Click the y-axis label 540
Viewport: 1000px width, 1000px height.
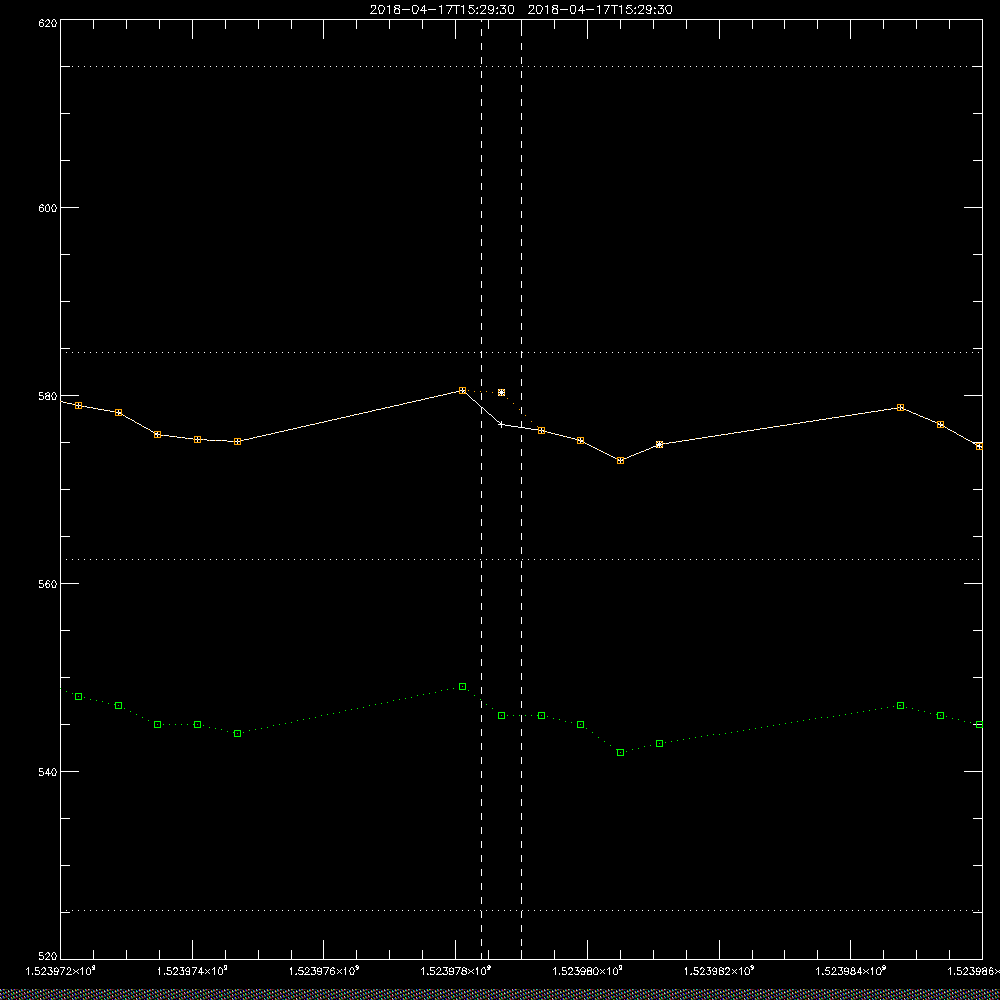pos(49,772)
